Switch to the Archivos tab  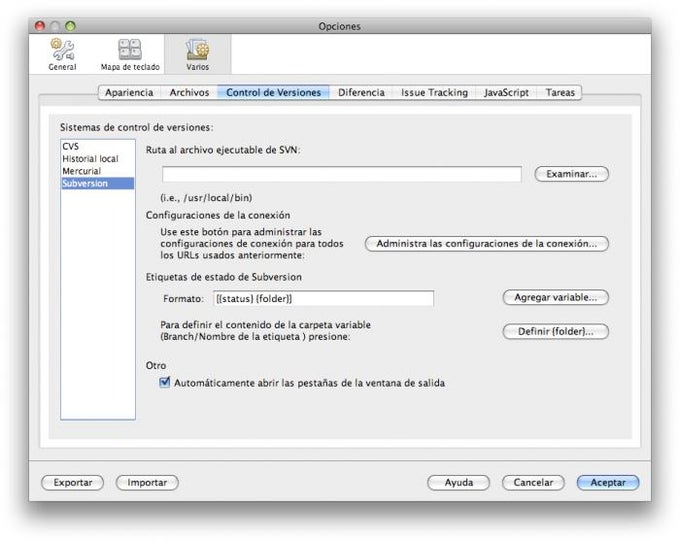click(189, 92)
